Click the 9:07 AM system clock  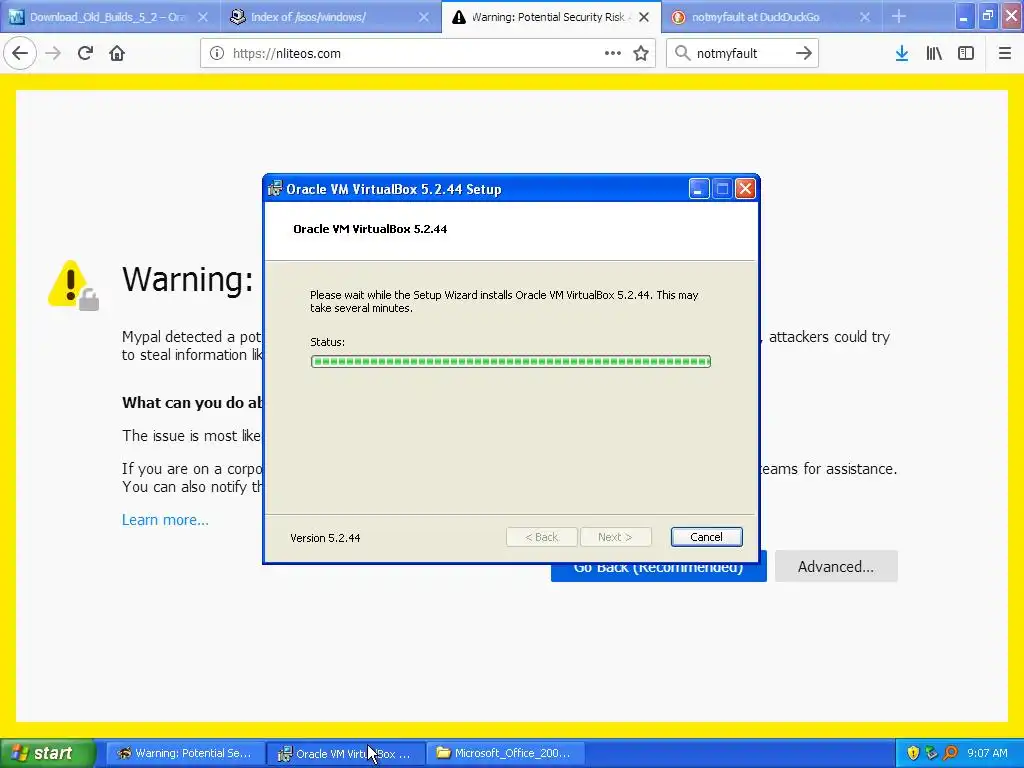pyautogui.click(x=987, y=754)
